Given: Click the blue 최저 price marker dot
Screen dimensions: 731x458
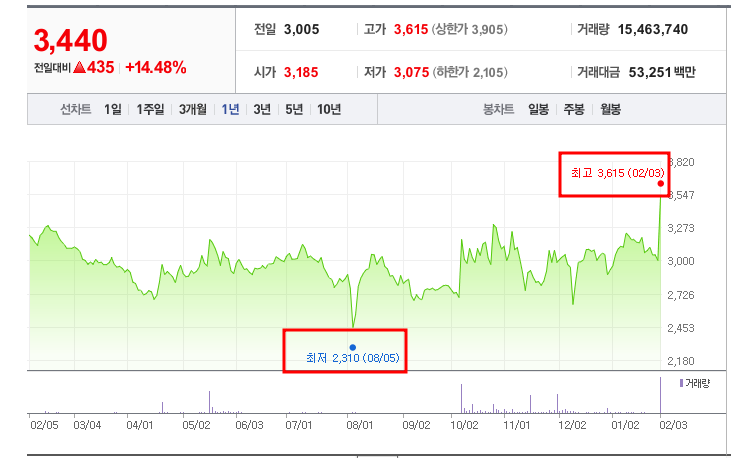Looking at the screenshot, I should [352, 347].
